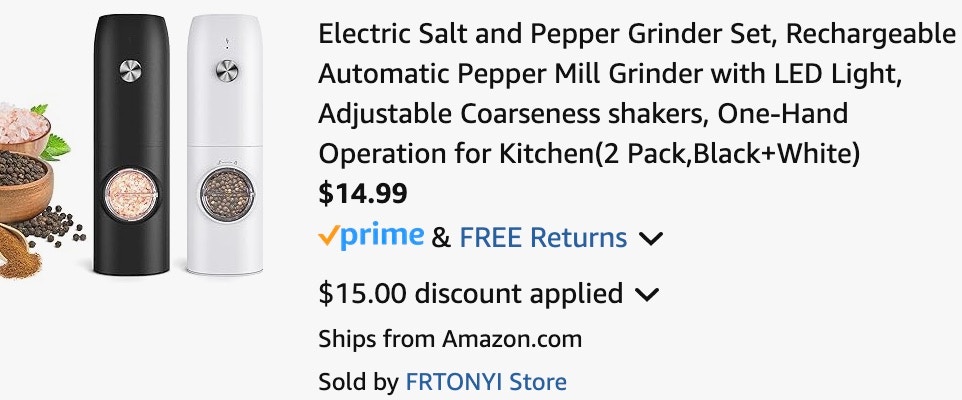Click the $15.00 discount applied text
The width and height of the screenshot is (962, 400).
coord(470,294)
